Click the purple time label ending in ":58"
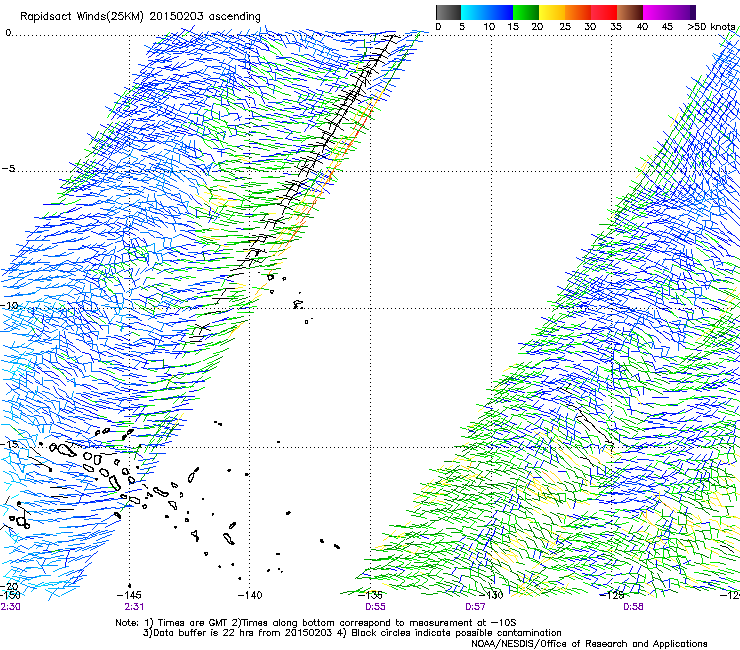 (x=633, y=607)
